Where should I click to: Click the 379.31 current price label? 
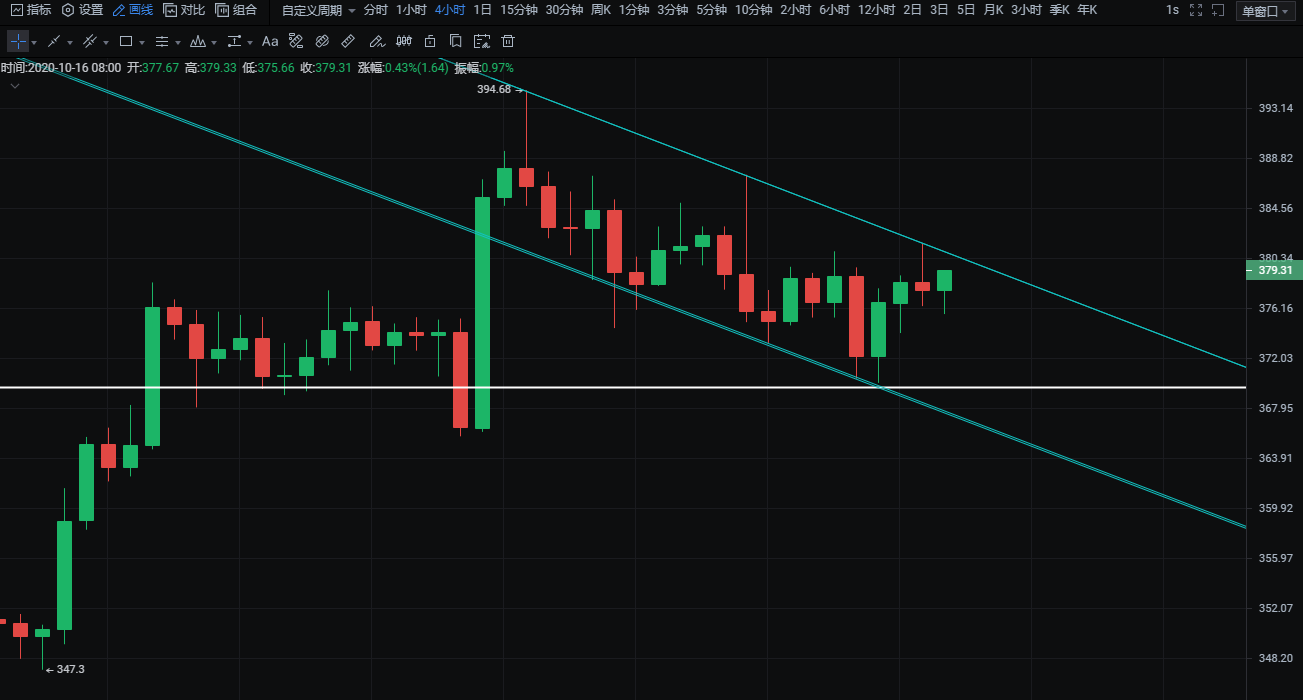(1274, 270)
